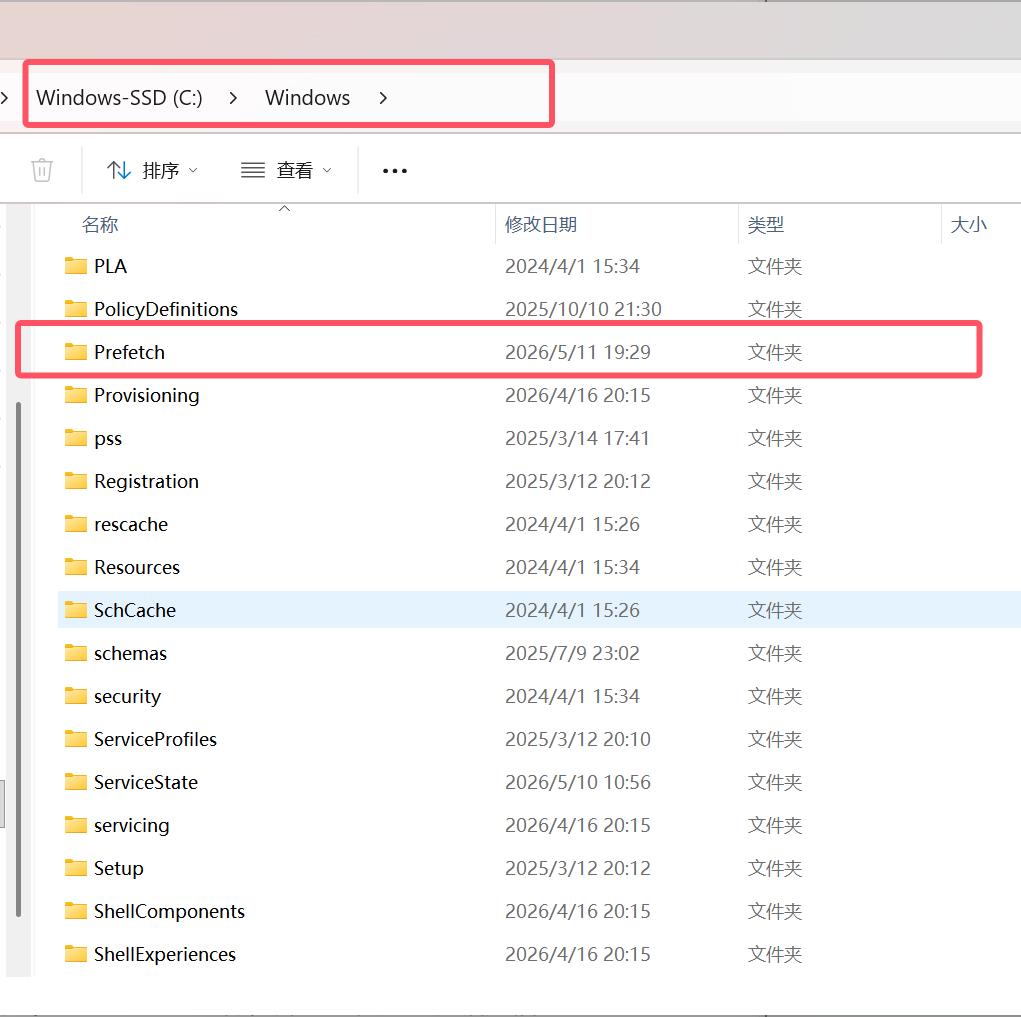
Task: Click the ShellExperiences folder name
Action: pyautogui.click(x=165, y=954)
